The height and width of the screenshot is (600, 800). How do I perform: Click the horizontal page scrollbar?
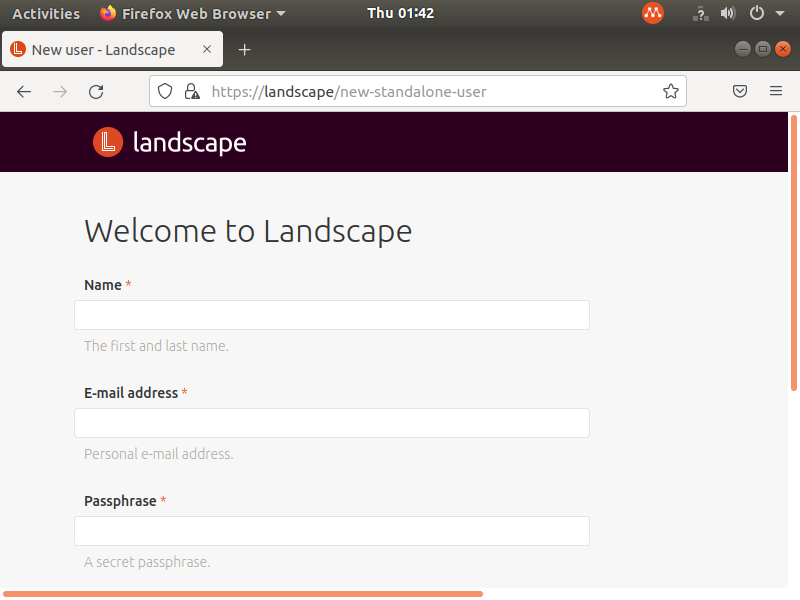click(243, 594)
